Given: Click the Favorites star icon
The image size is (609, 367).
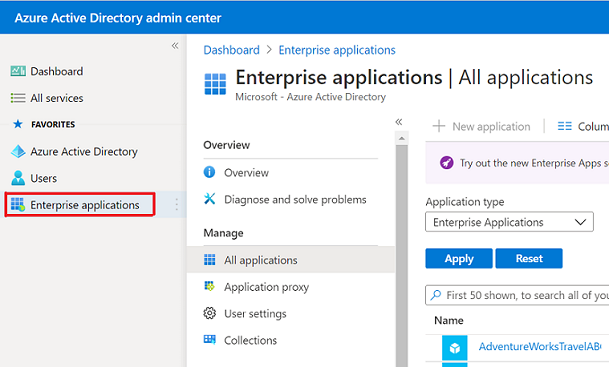Looking at the screenshot, I should coord(18,124).
